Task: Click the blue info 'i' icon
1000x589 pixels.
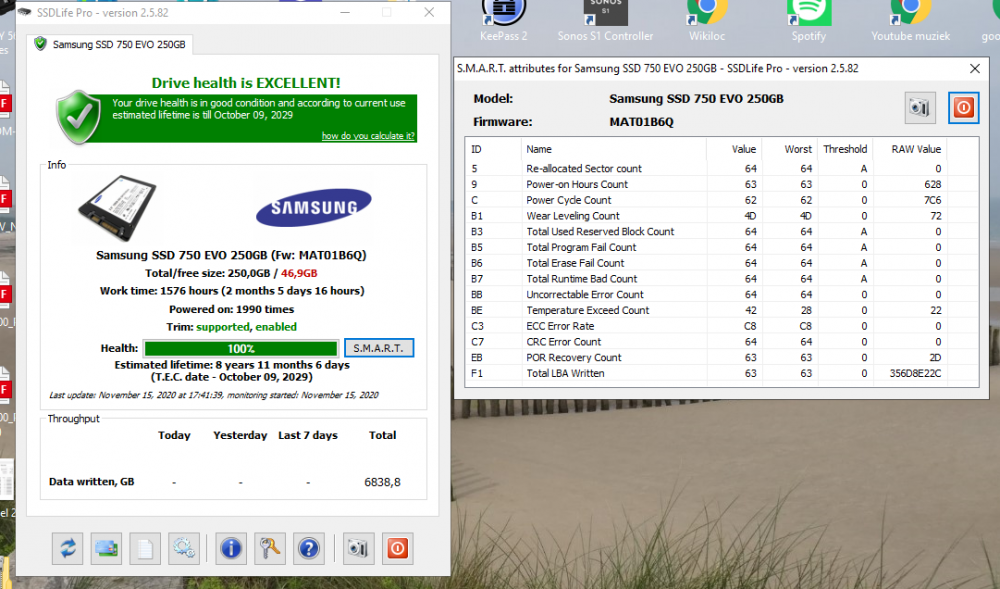Action: tap(231, 548)
